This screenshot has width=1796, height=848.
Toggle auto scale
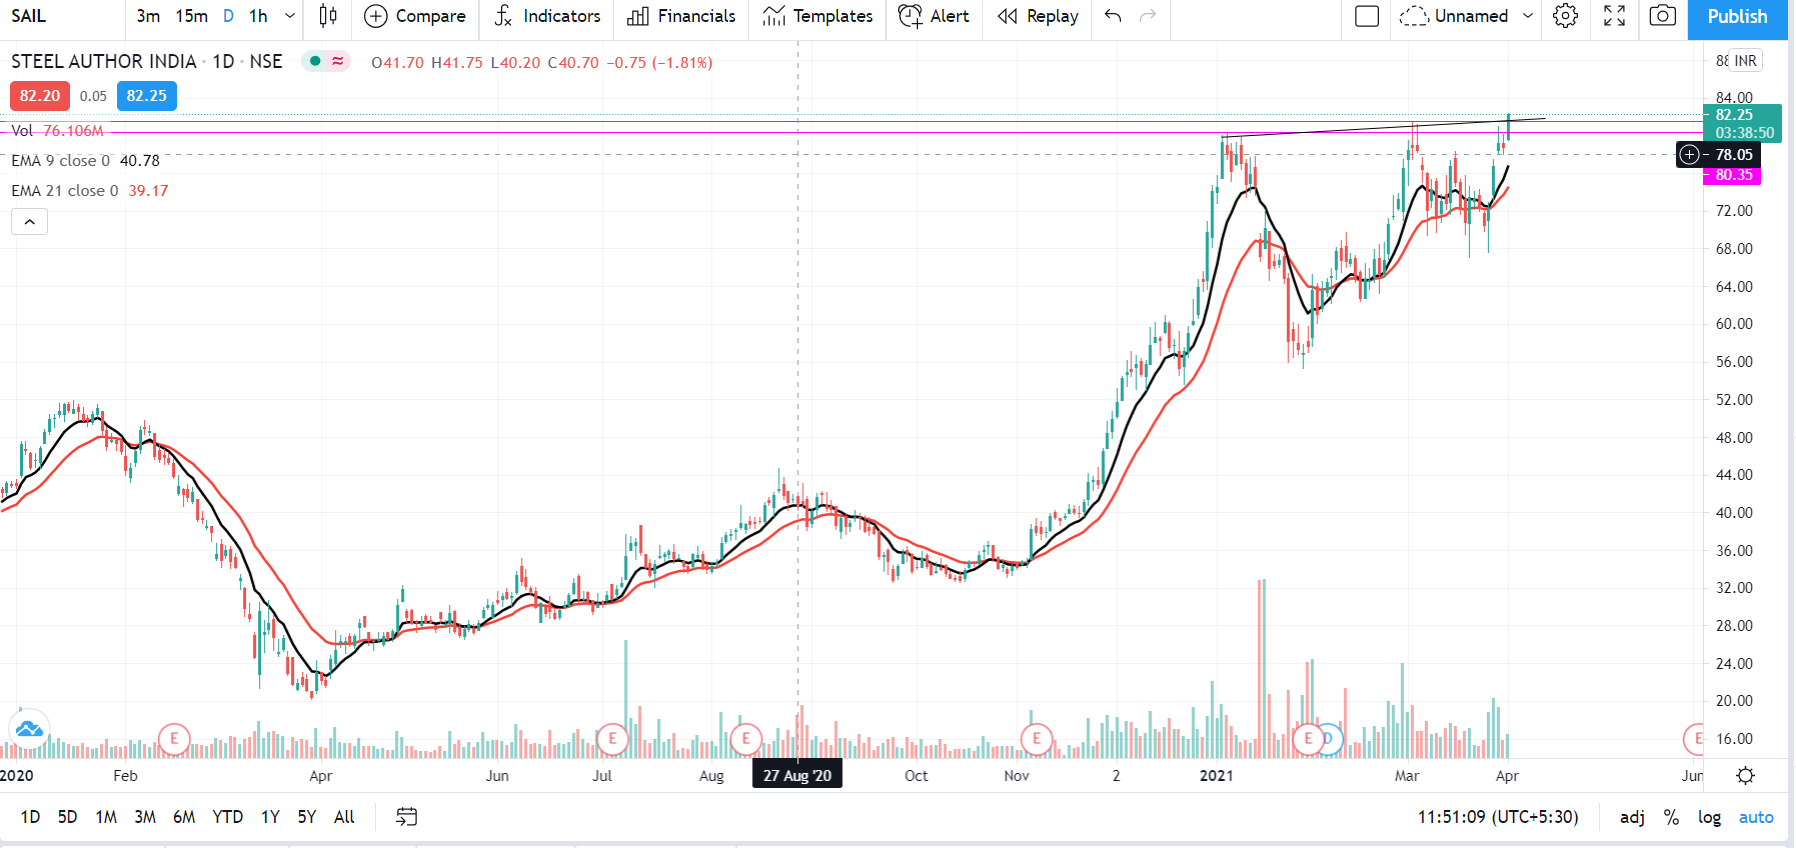tap(1756, 817)
